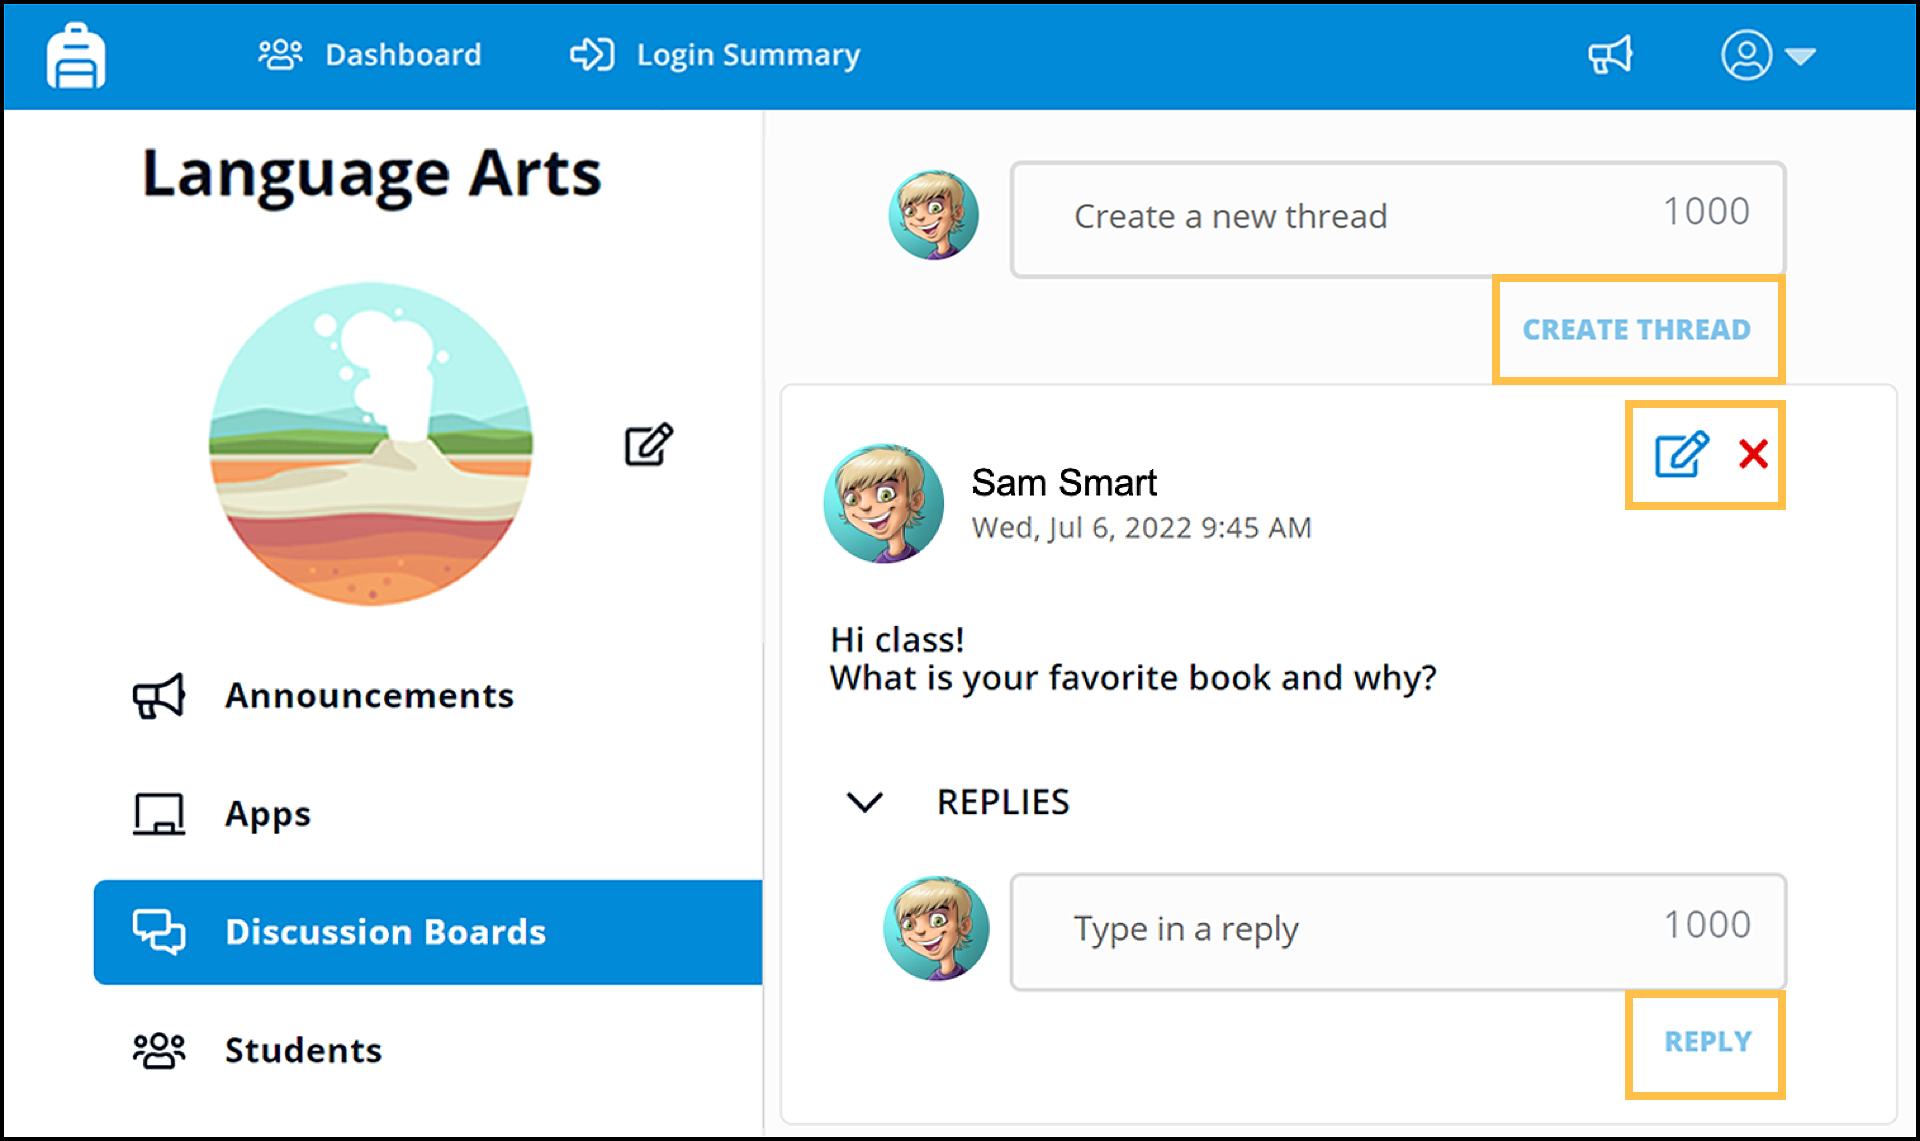1920x1141 pixels.
Task: Click the message text about favorite book
Action: pos(1132,659)
